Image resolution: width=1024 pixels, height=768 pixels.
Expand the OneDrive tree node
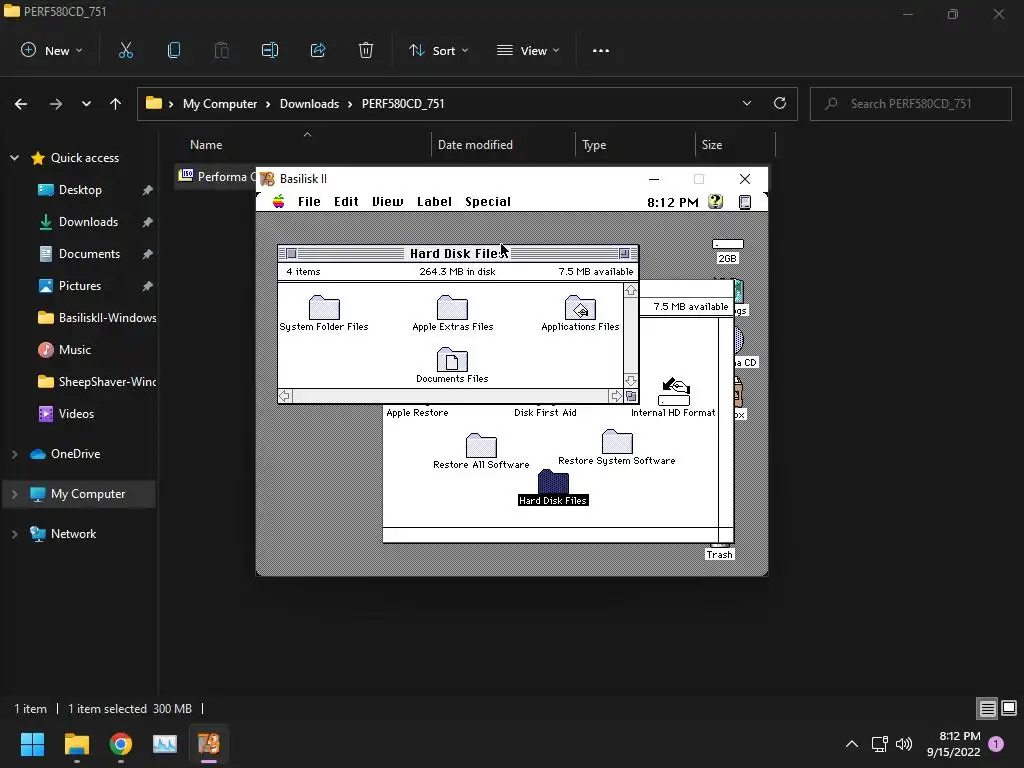pyautogui.click(x=14, y=454)
